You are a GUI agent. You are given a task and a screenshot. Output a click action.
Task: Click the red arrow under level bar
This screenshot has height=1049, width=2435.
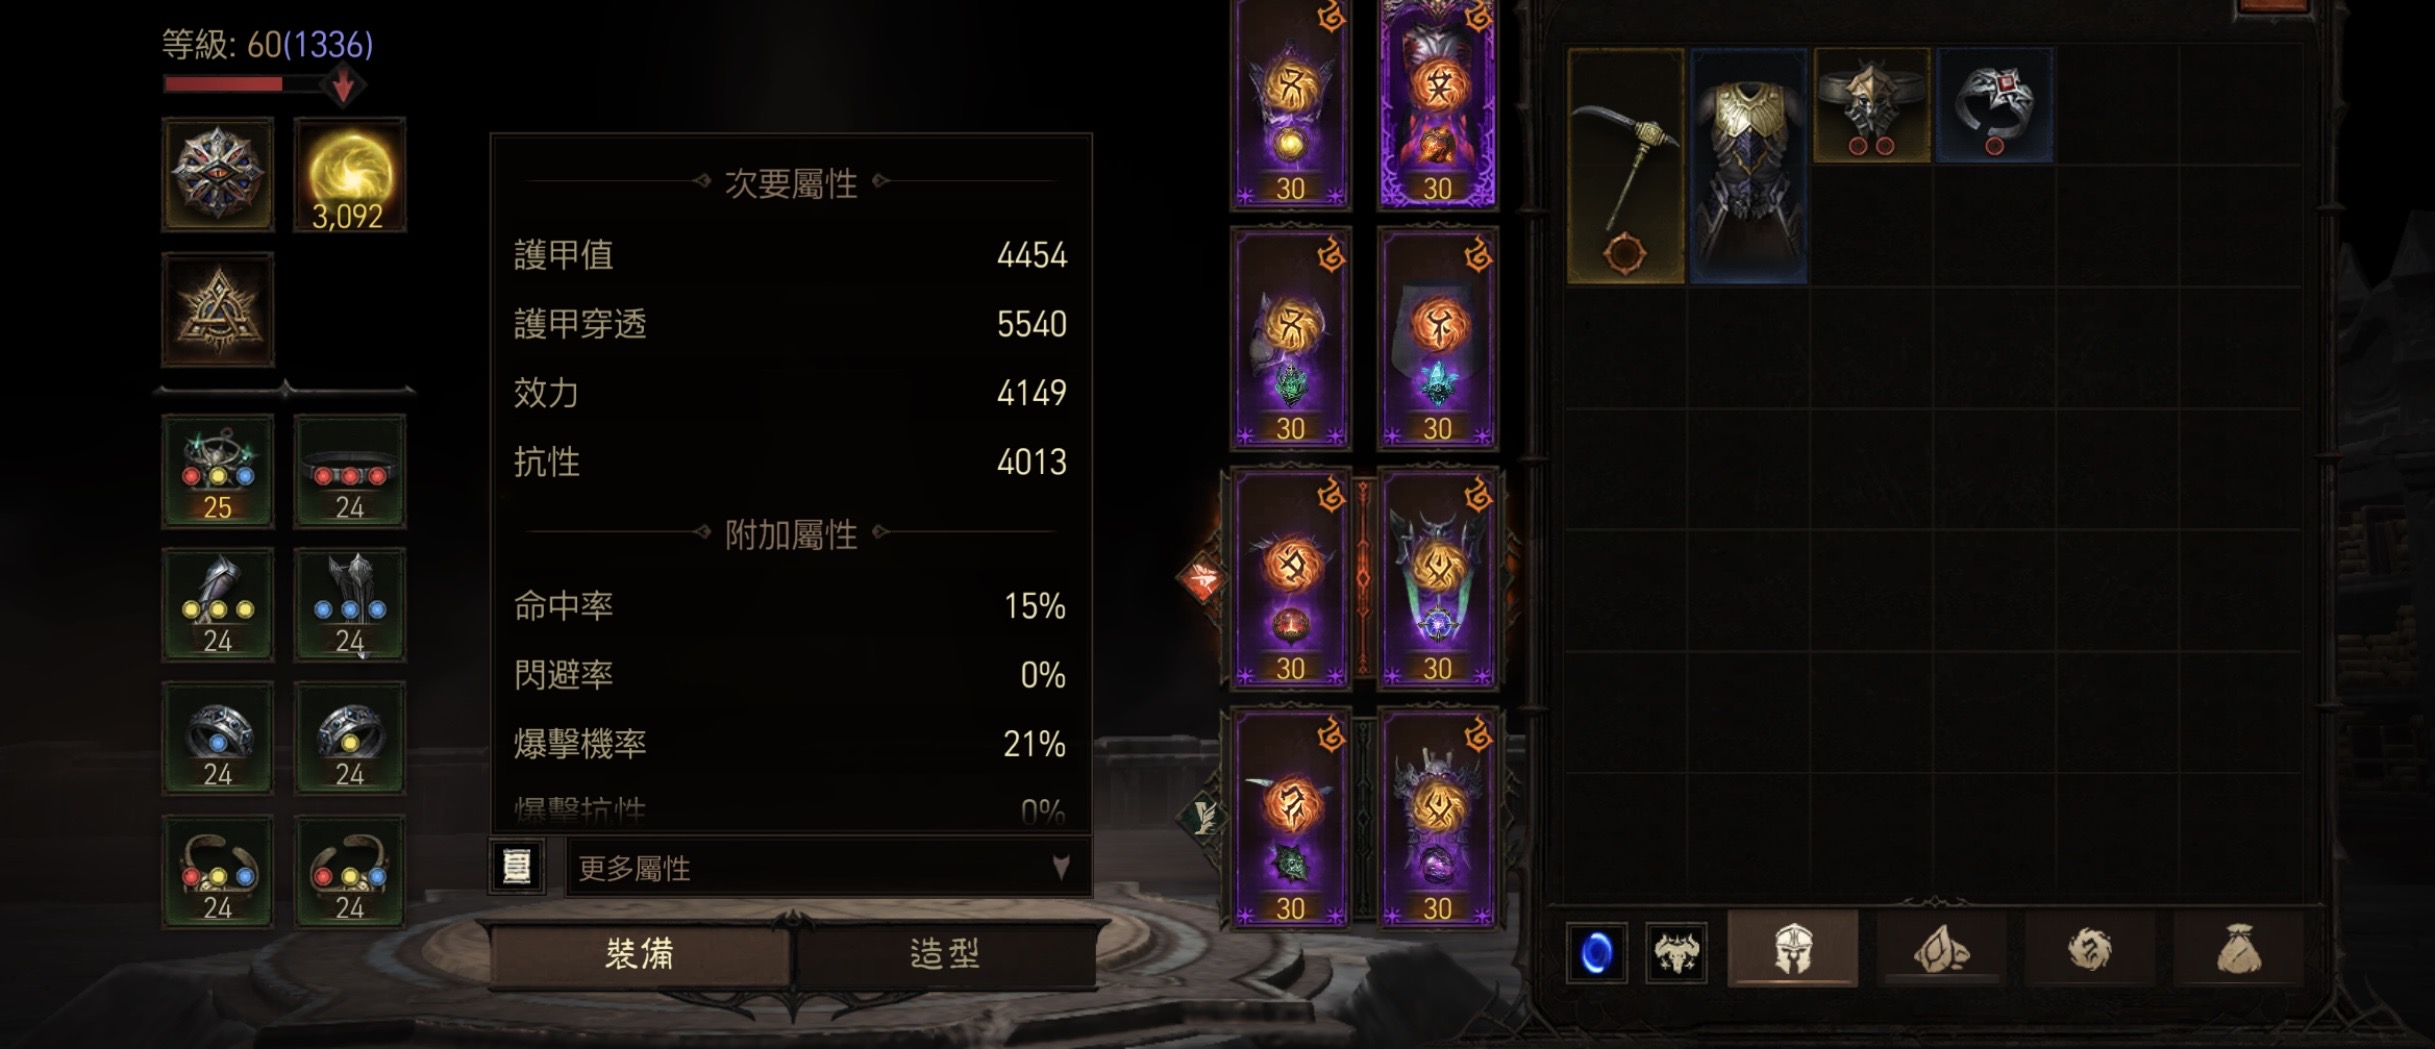[342, 85]
